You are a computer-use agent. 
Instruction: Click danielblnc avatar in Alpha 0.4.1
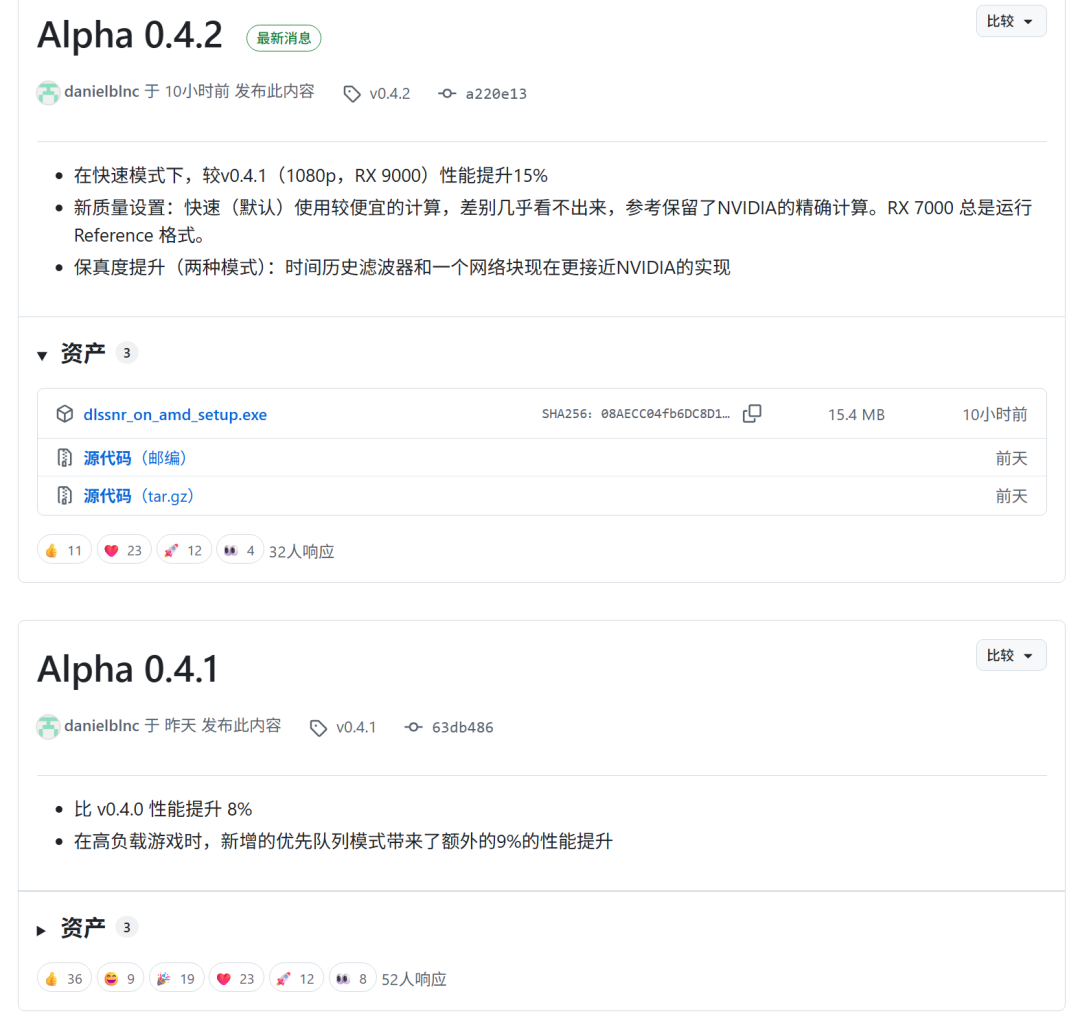[x=48, y=727]
